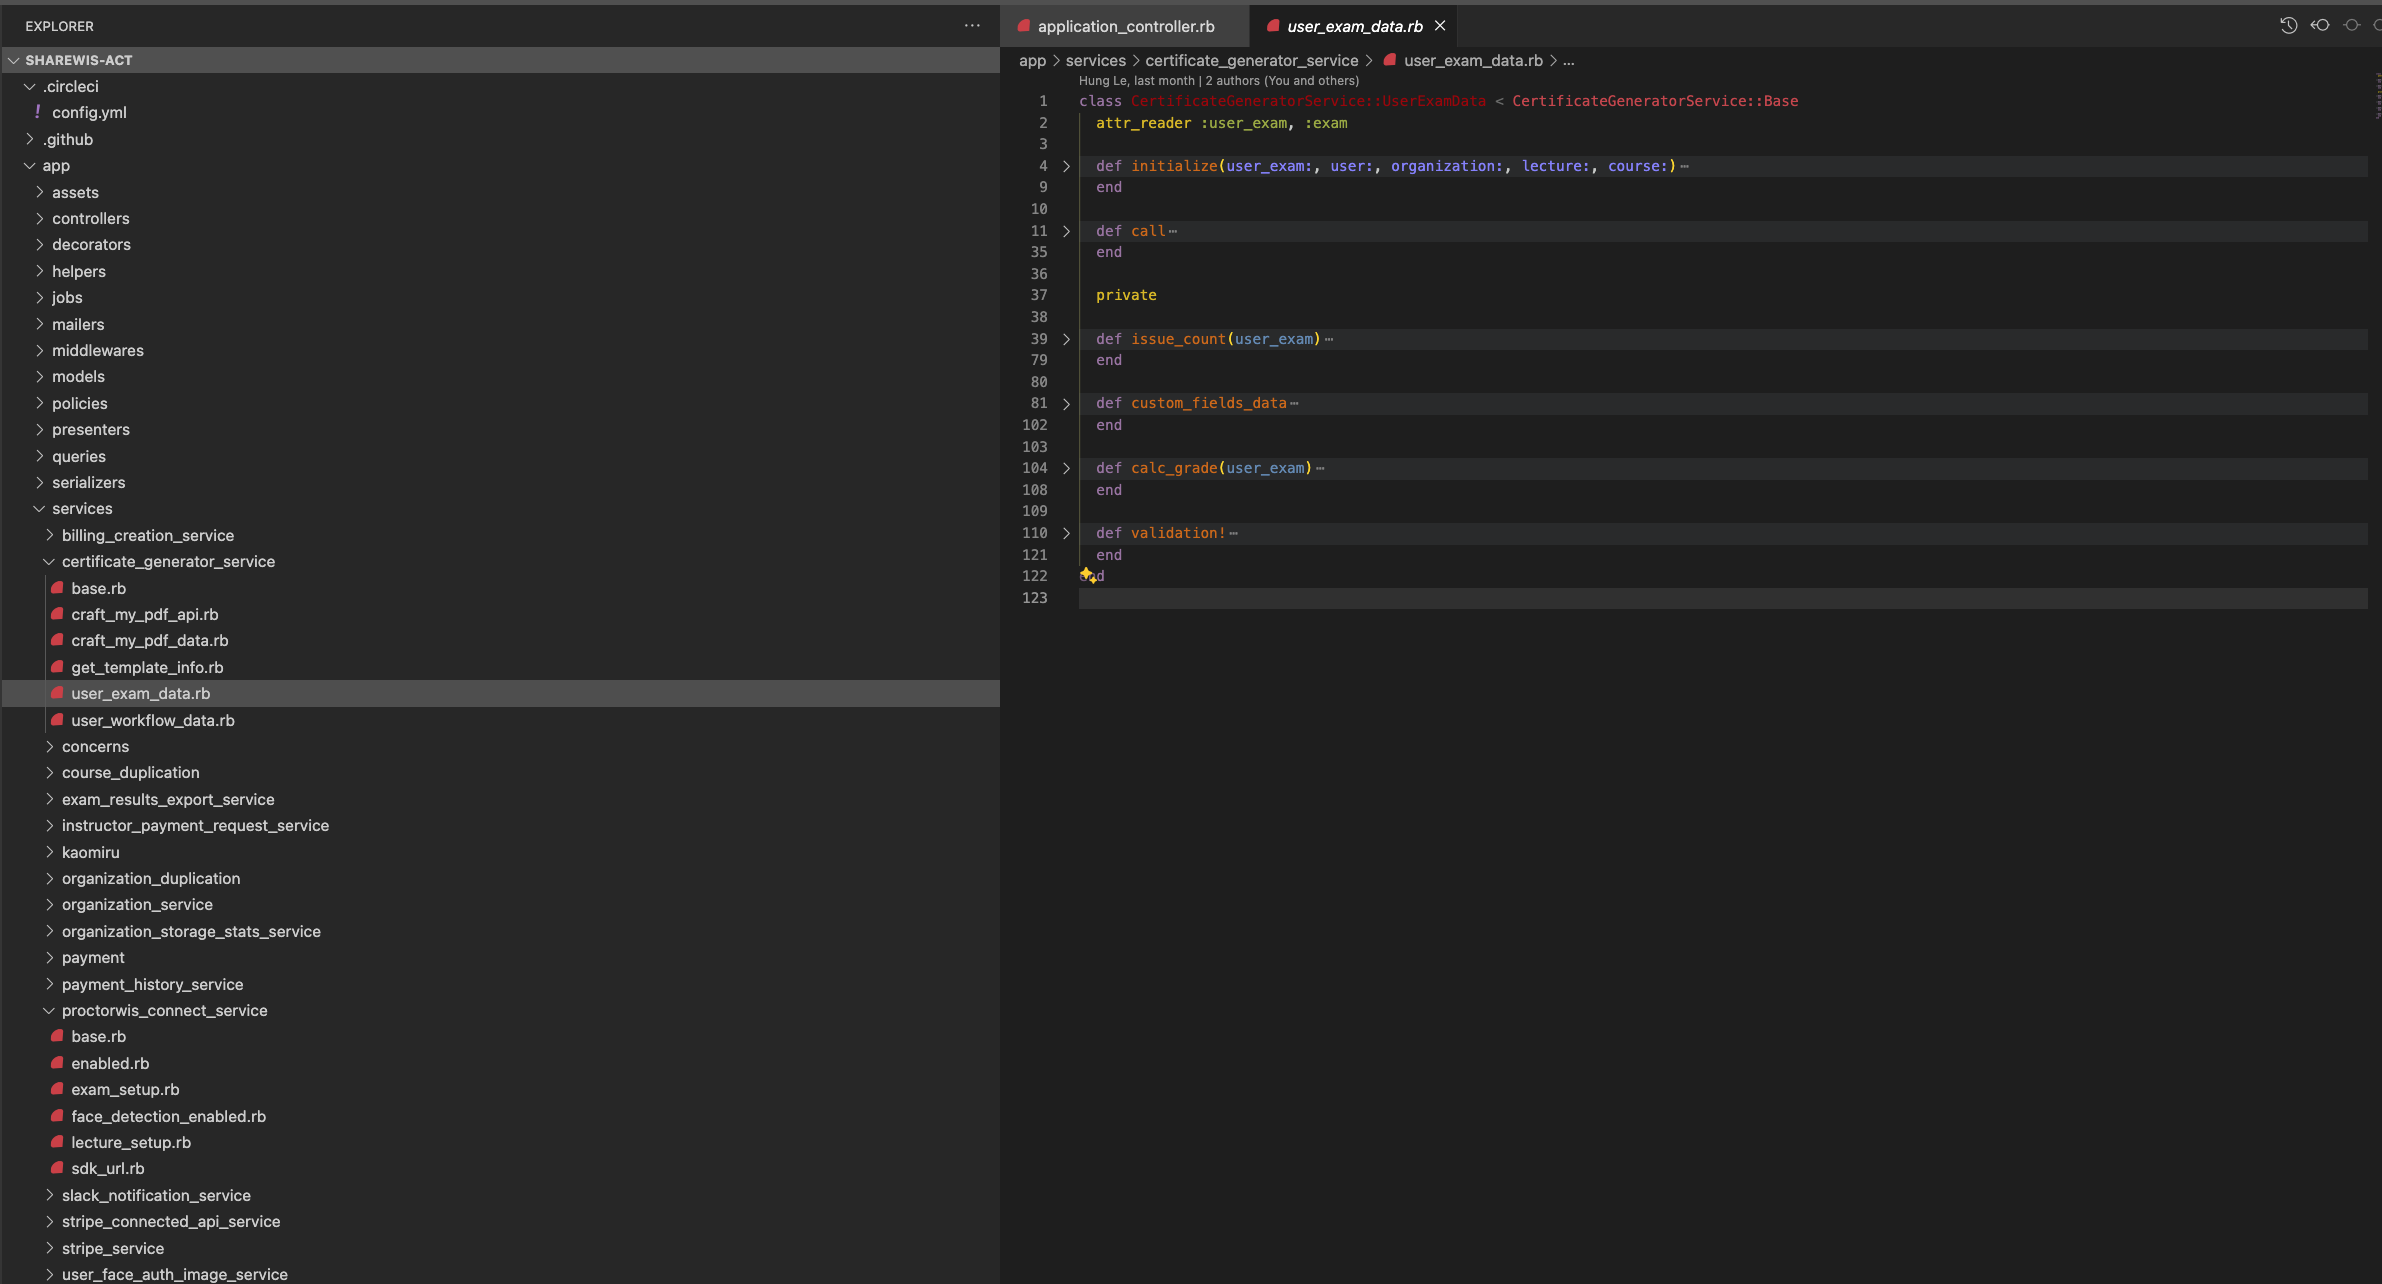Unfold calc_grade method on line 104

point(1066,468)
